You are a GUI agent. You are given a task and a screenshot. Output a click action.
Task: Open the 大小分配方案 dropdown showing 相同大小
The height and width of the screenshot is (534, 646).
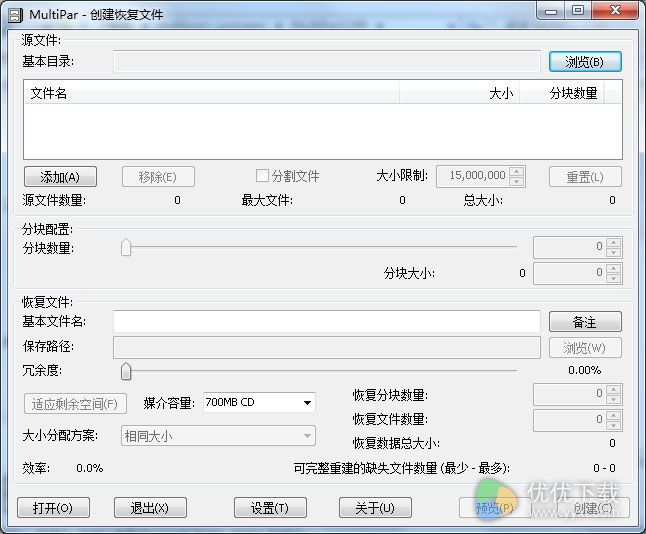pos(218,436)
